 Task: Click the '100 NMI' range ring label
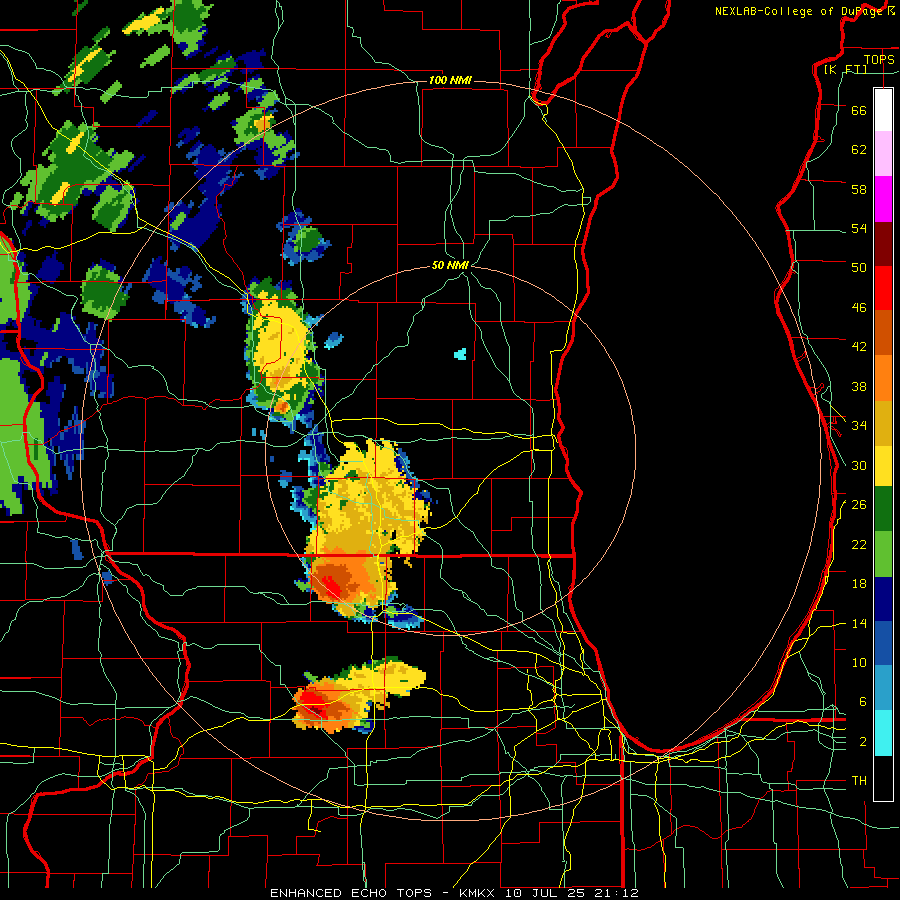(x=450, y=80)
